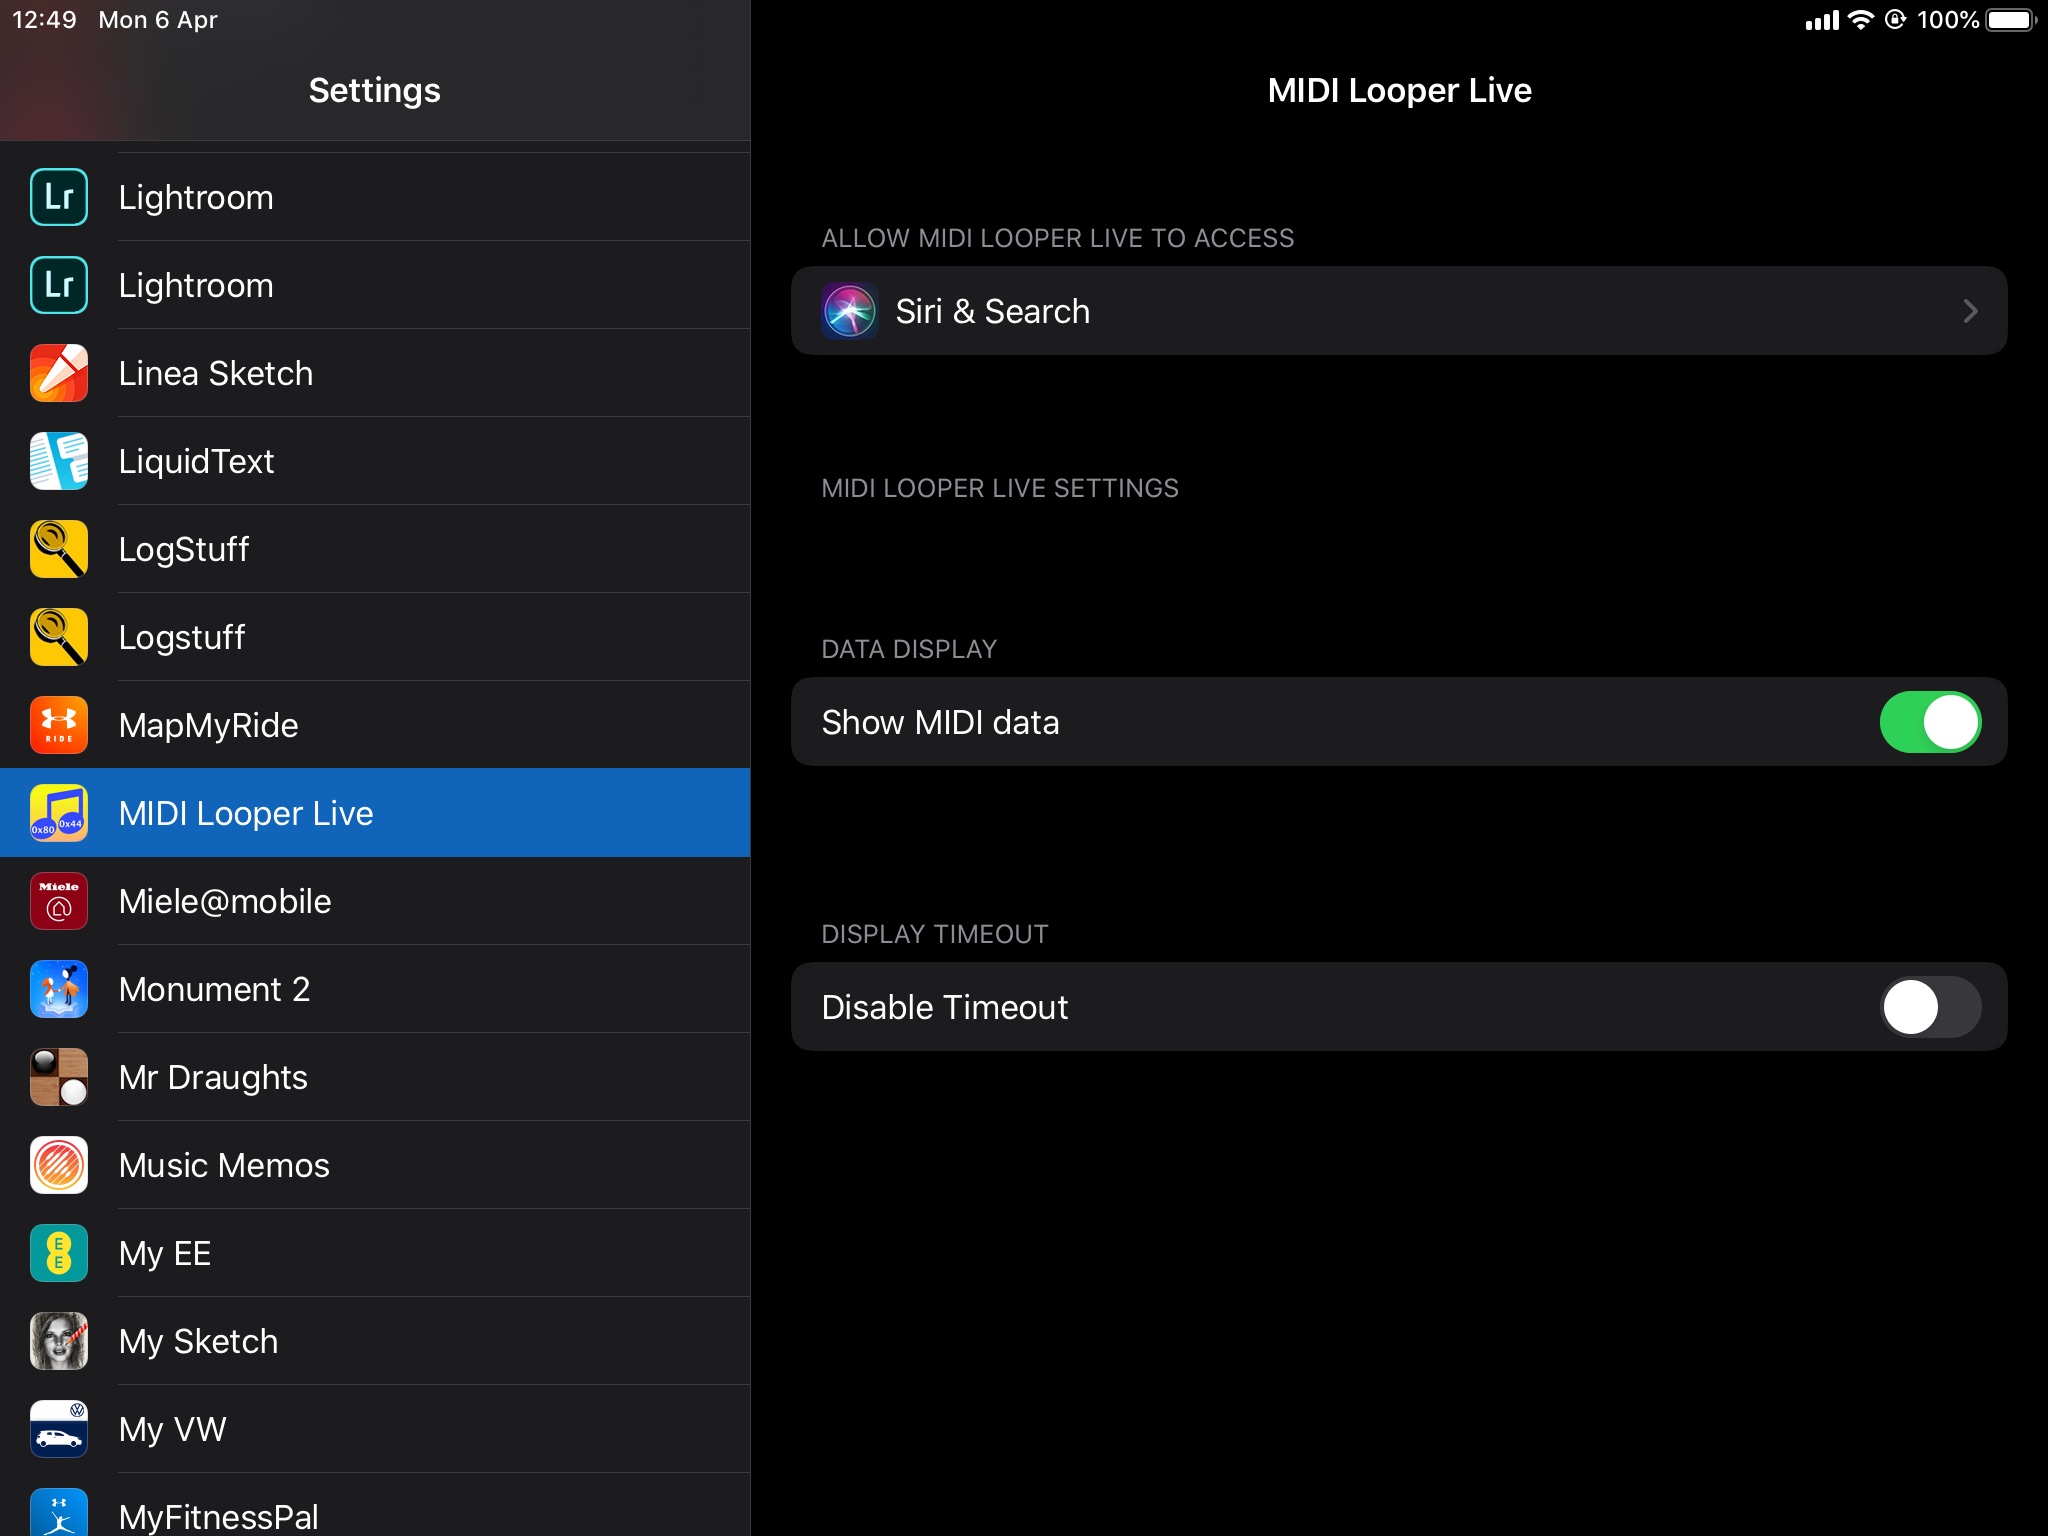
Task: Open Siri & Search via chevron arrow
Action: coord(1970,311)
